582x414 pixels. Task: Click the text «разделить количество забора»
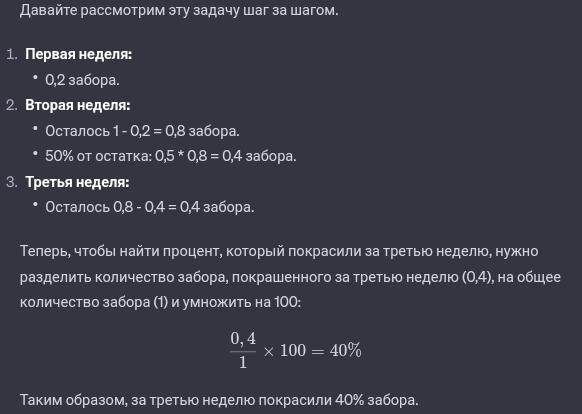click(124, 277)
